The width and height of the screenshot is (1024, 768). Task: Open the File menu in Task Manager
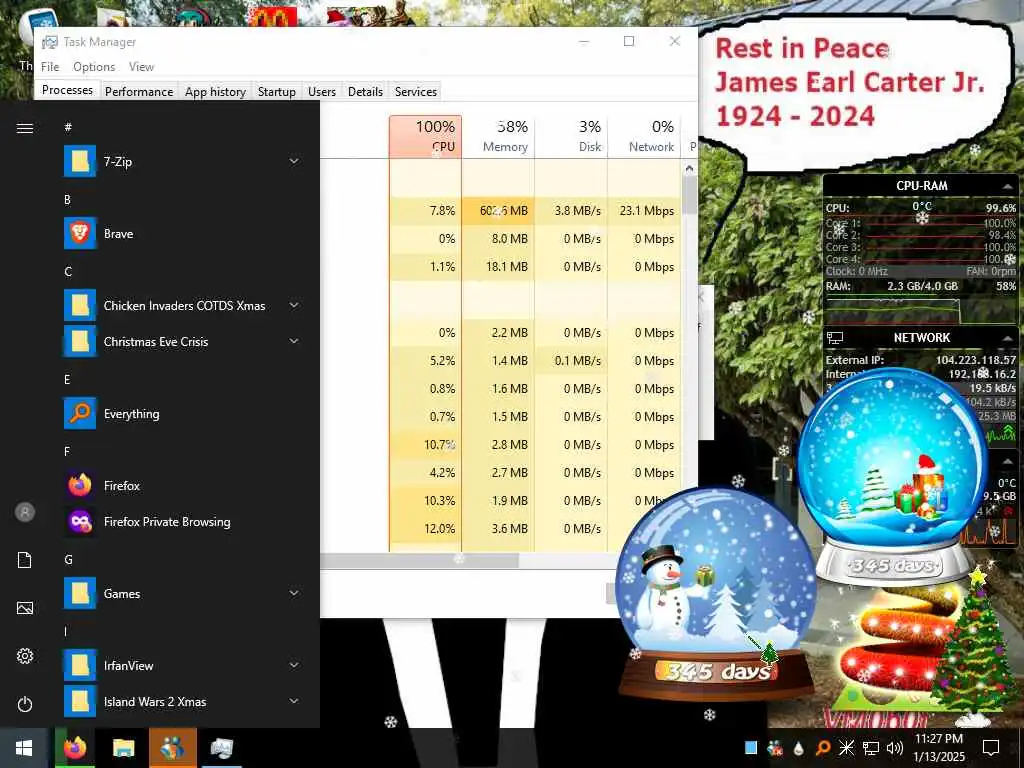(50, 67)
